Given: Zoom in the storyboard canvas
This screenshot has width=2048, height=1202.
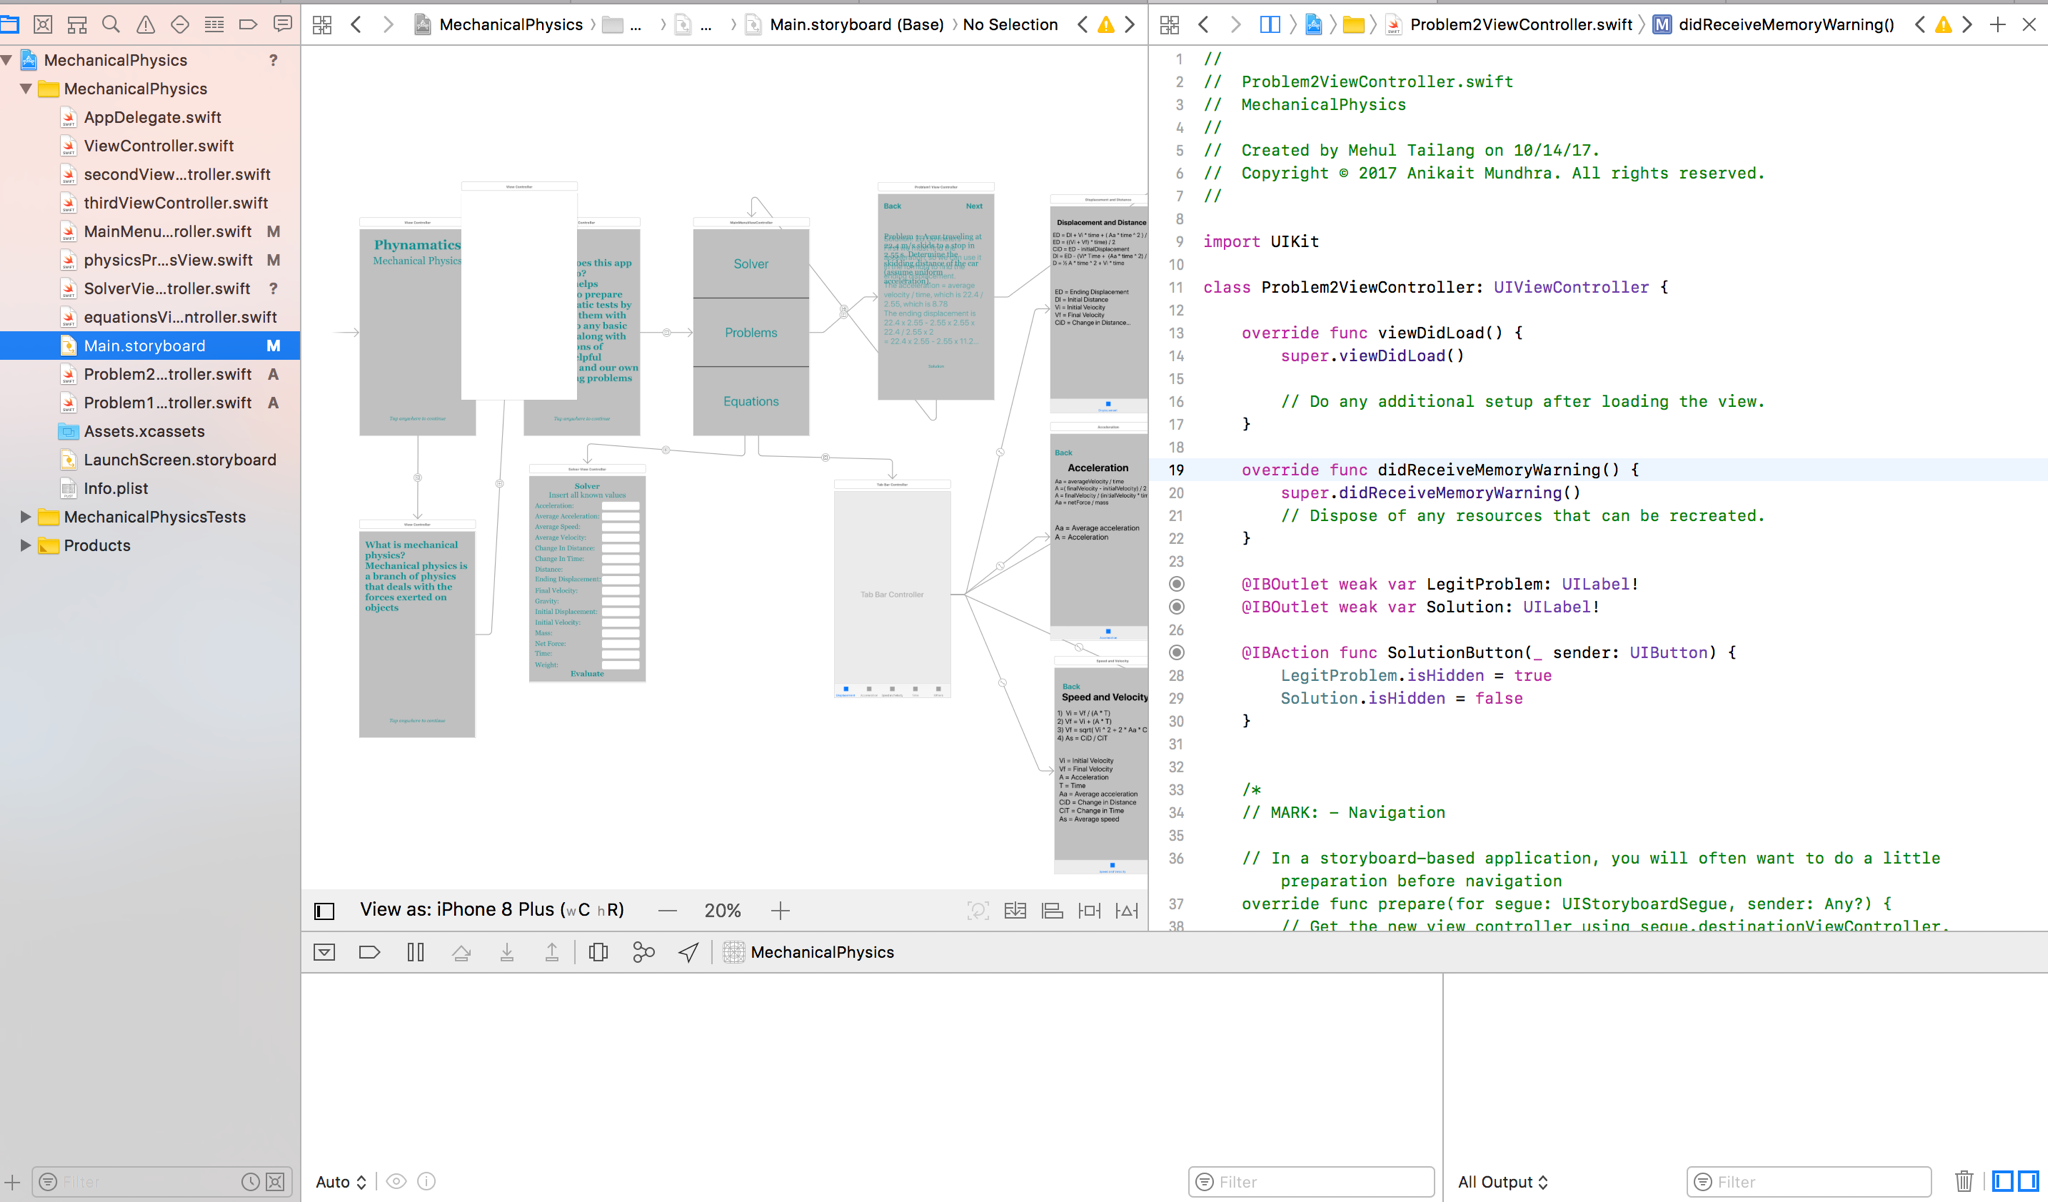Looking at the screenshot, I should 780,910.
